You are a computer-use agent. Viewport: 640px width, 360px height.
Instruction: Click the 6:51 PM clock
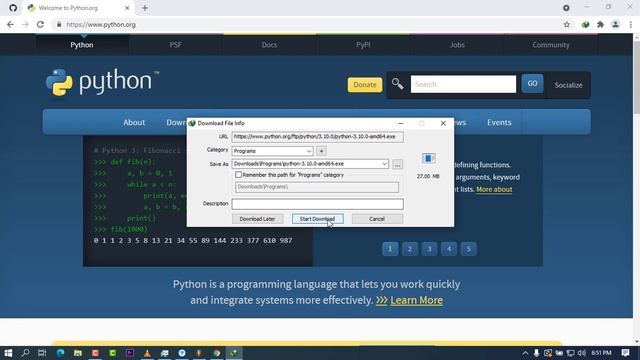click(x=601, y=353)
